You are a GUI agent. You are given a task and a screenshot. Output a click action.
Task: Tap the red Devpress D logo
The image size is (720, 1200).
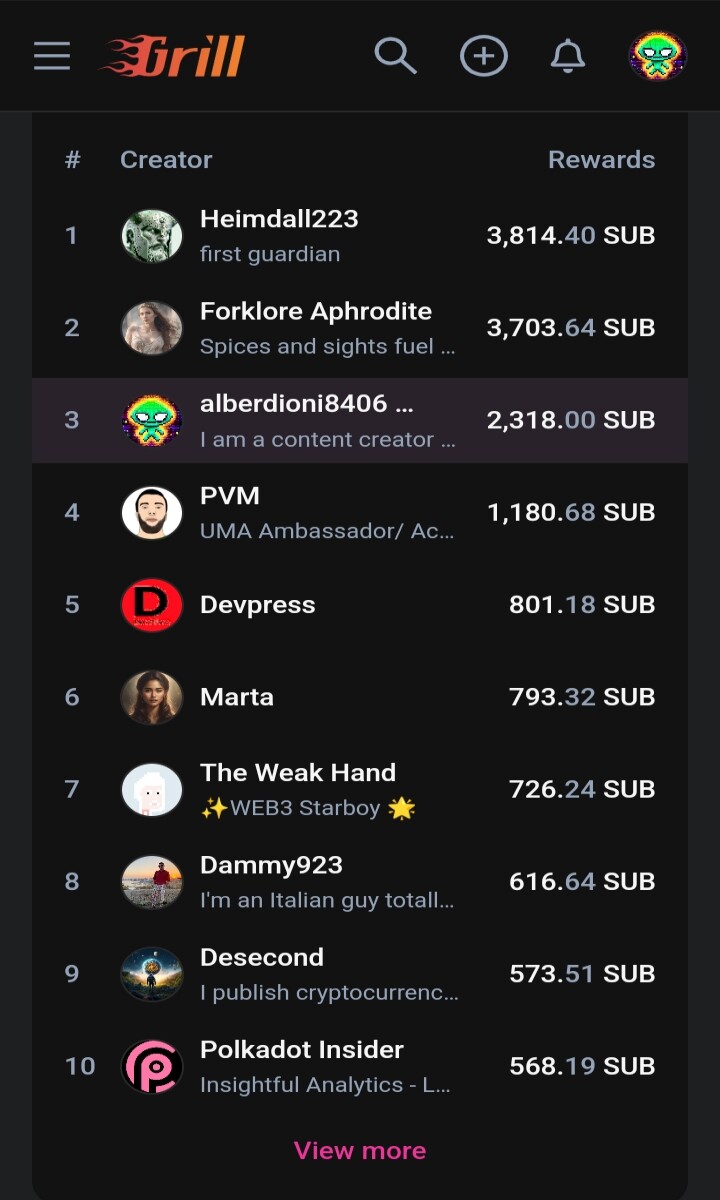pyautogui.click(x=152, y=605)
